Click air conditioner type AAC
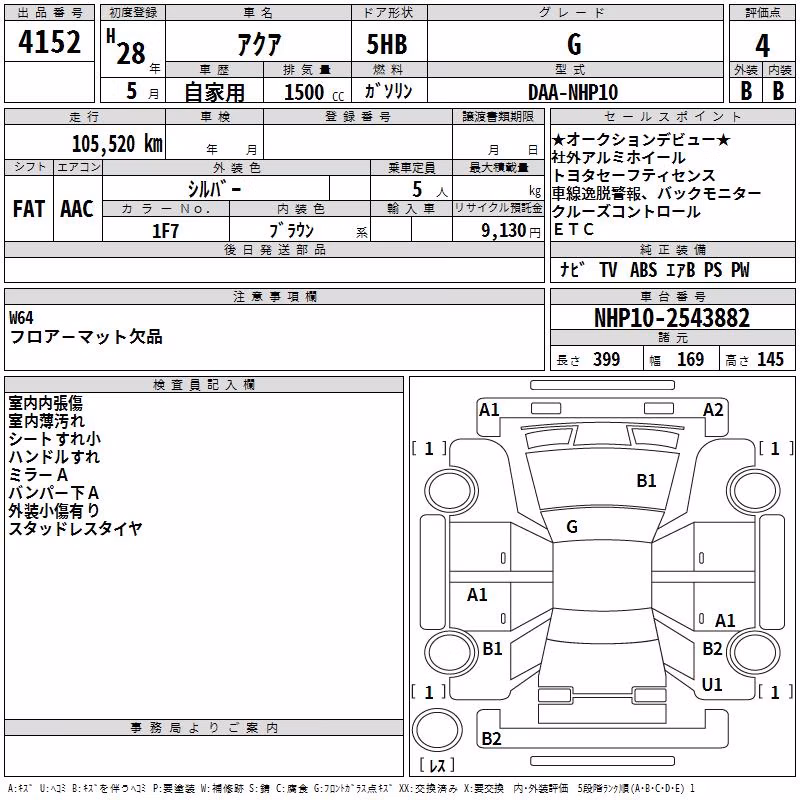This screenshot has width=800, height=800. tap(77, 209)
